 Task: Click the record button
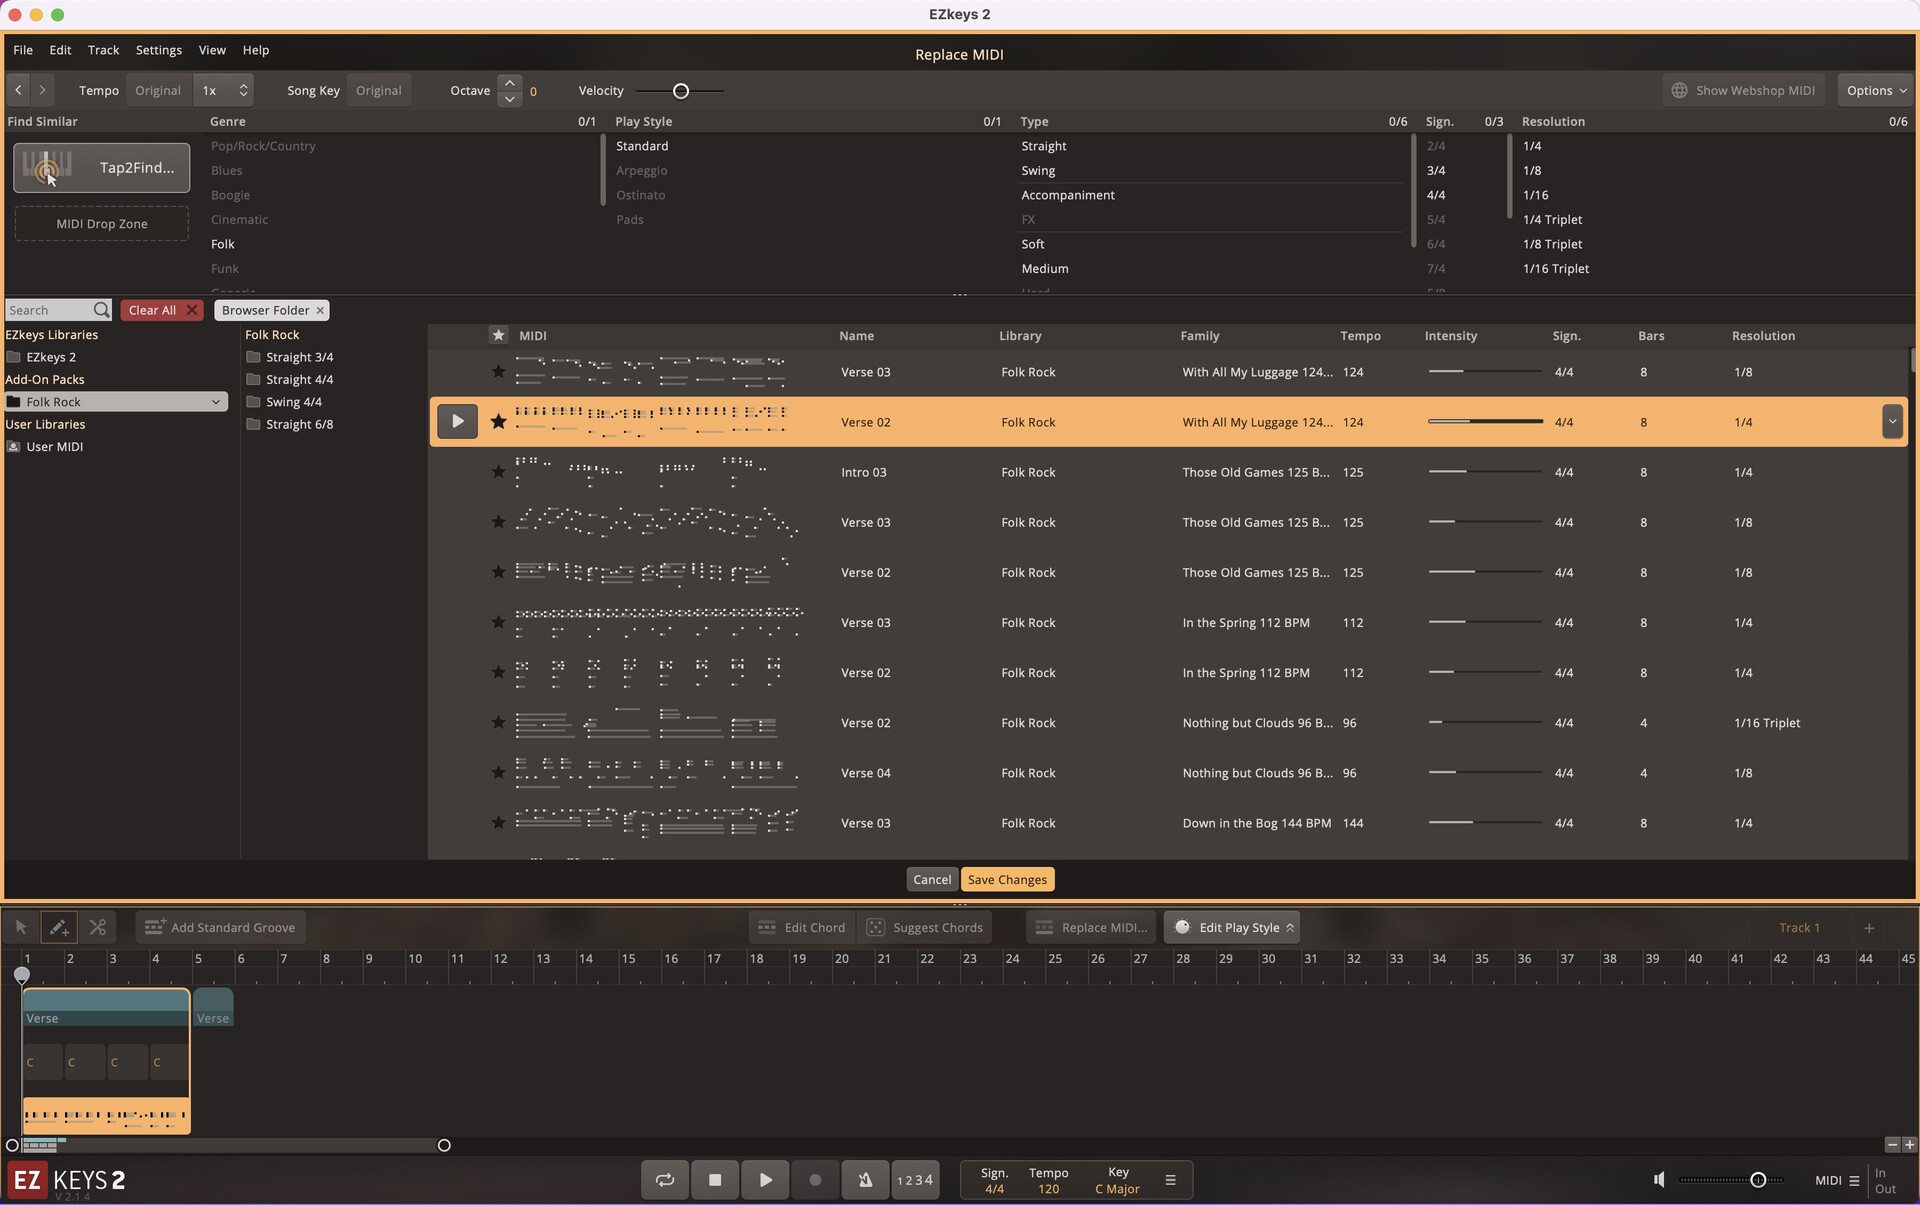pos(814,1180)
